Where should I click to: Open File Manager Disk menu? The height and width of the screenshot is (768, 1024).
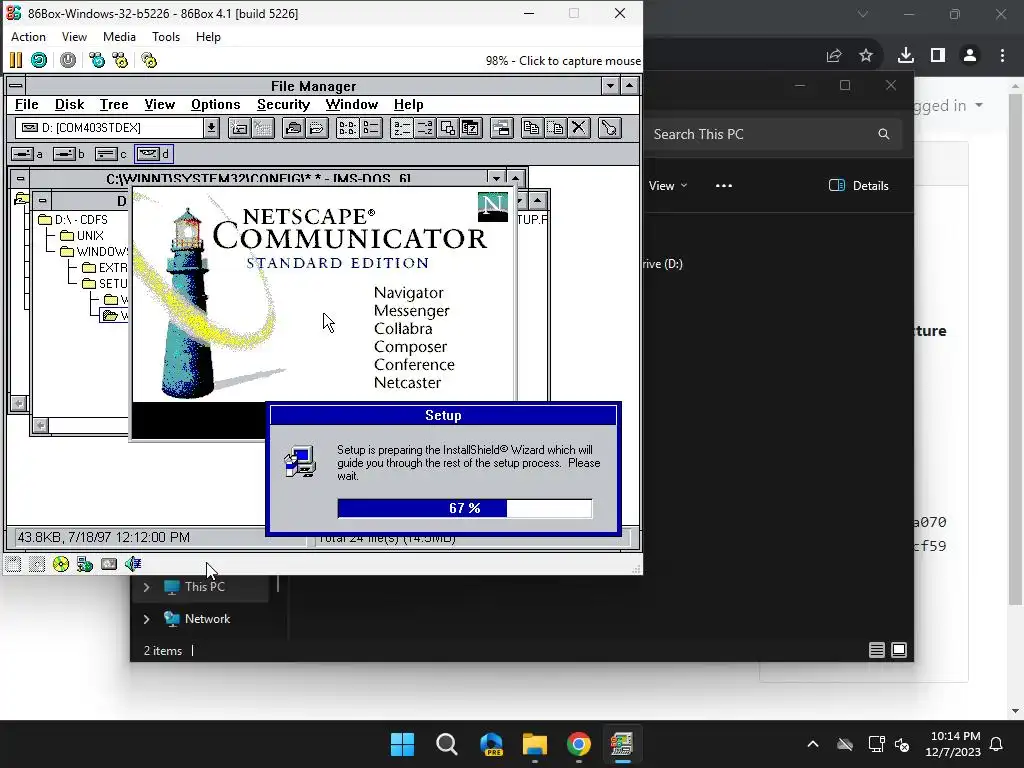click(x=69, y=104)
